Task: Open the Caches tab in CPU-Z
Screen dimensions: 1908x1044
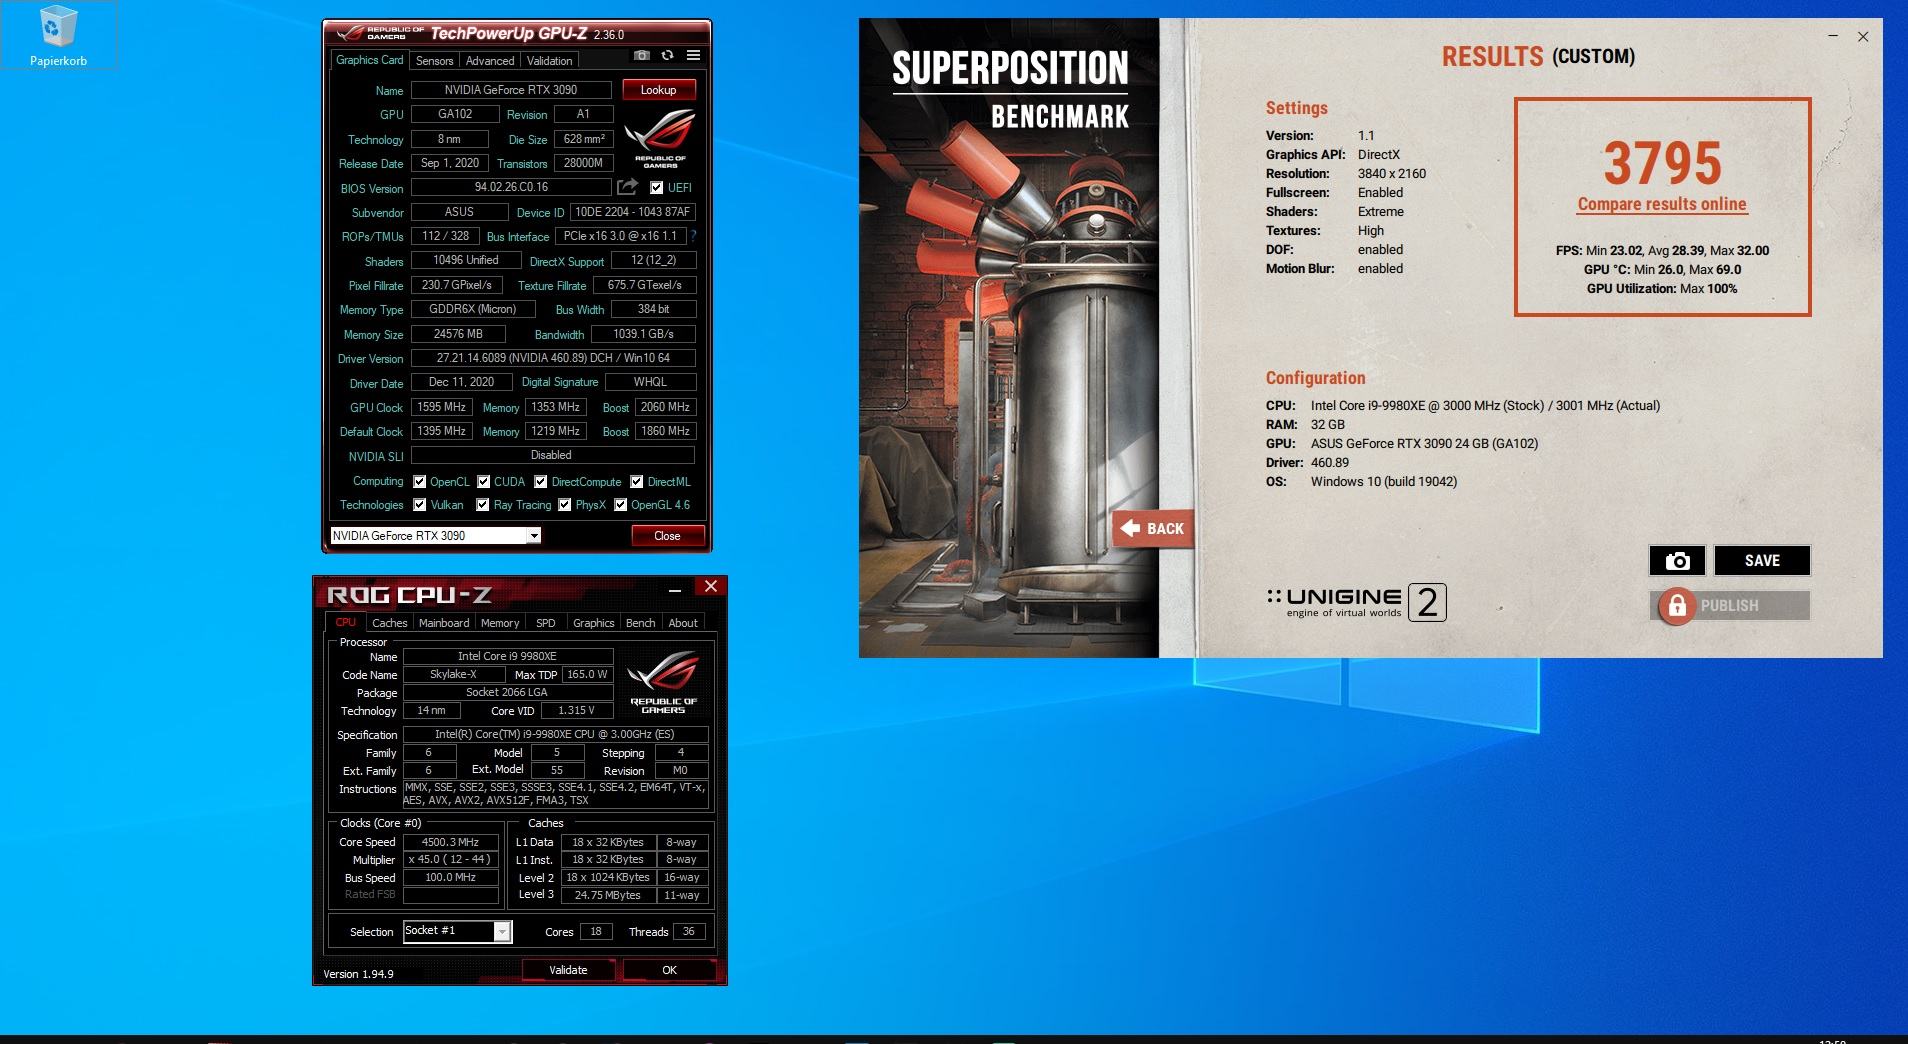Action: pyautogui.click(x=390, y=623)
